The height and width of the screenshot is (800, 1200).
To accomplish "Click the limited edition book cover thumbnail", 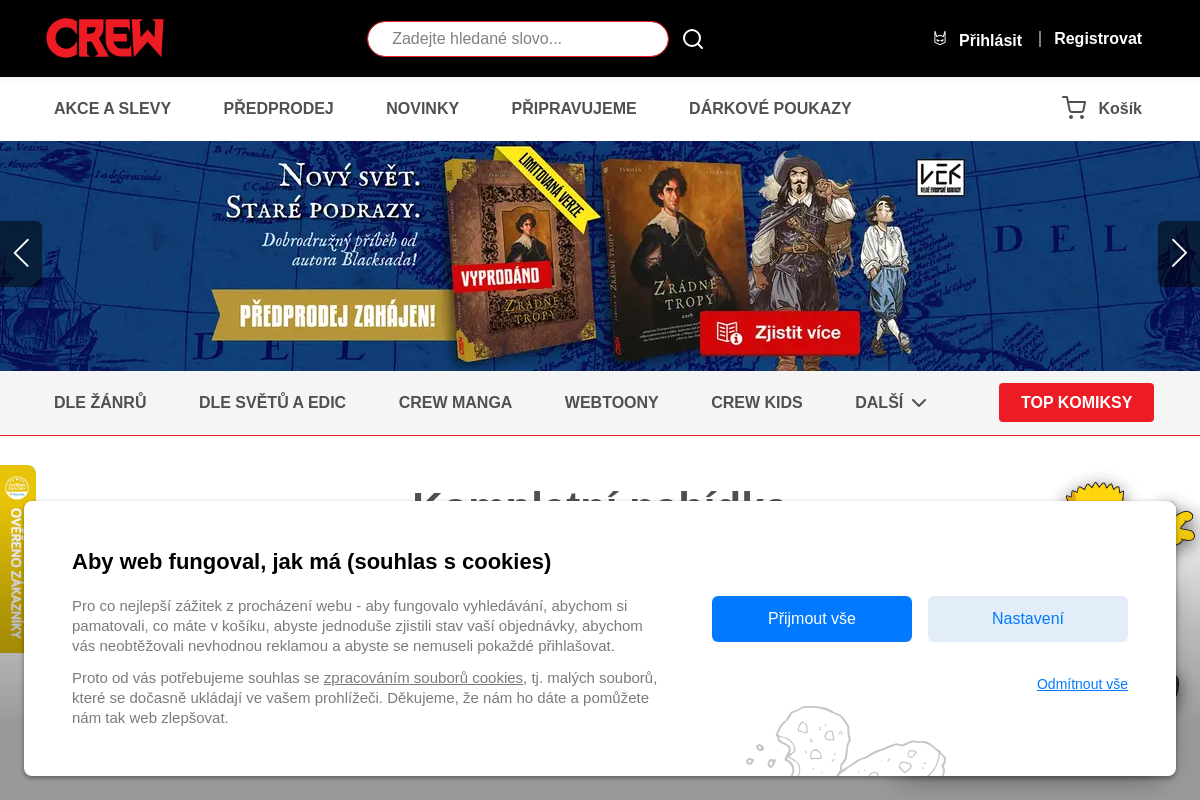I will (520, 260).
